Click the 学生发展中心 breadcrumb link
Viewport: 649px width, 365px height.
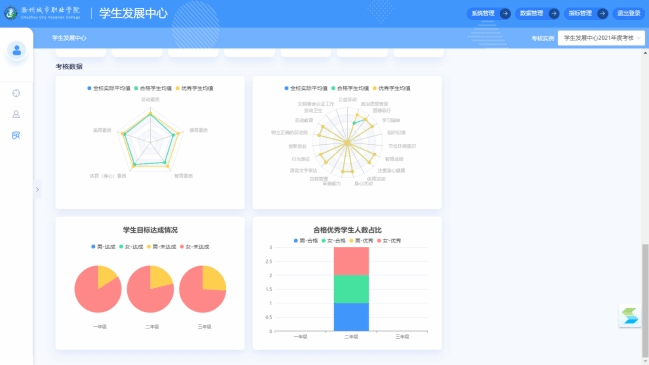coord(69,38)
